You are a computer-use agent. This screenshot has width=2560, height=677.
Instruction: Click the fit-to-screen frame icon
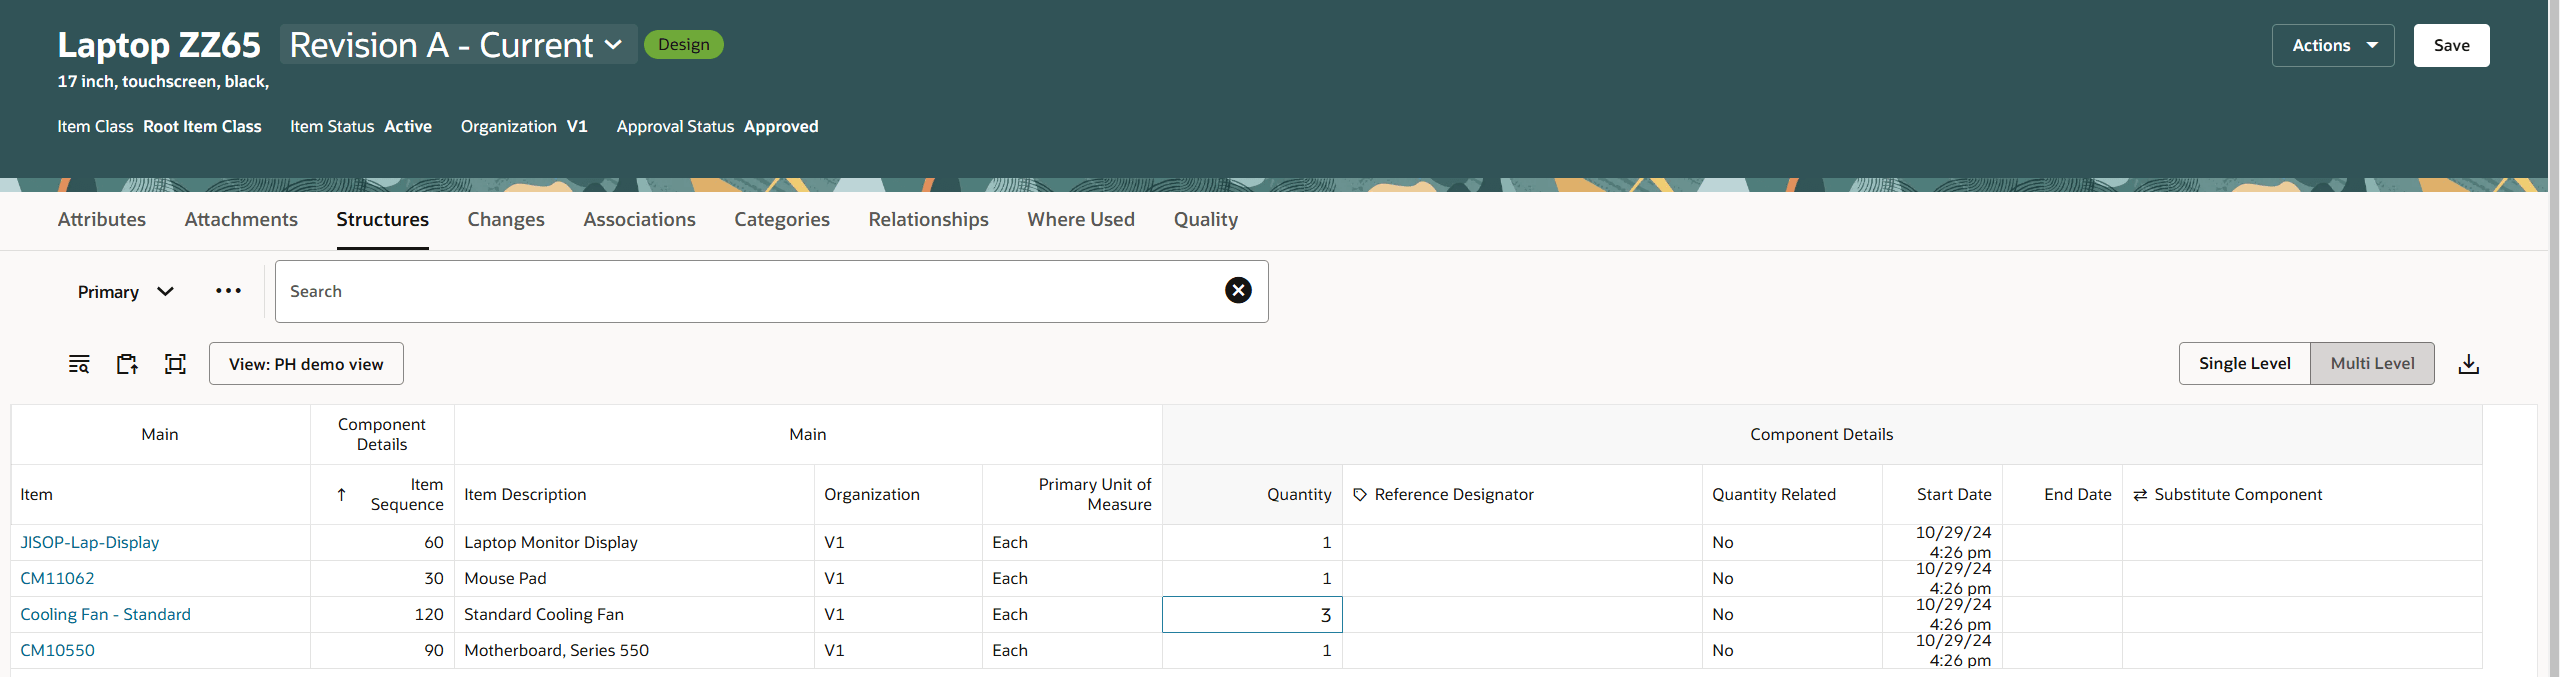pos(175,364)
